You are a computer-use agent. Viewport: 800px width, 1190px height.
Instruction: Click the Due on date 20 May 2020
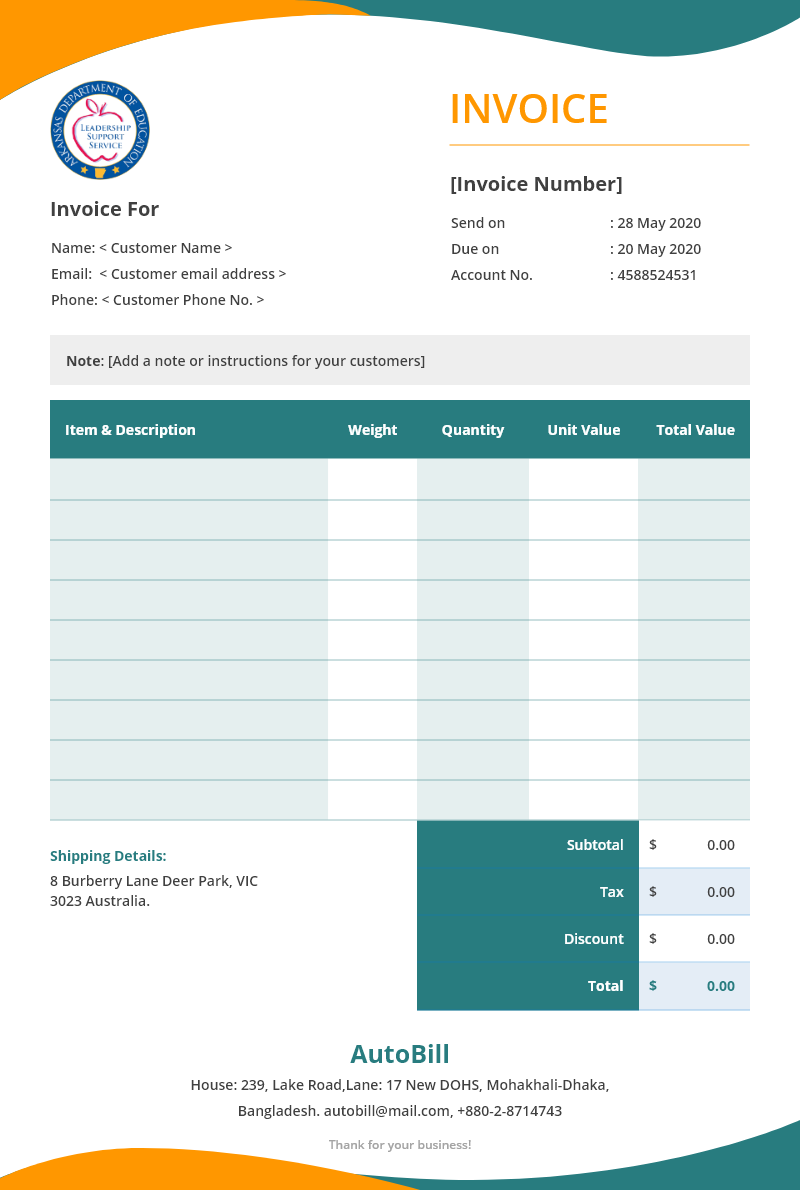pyautogui.click(x=659, y=249)
